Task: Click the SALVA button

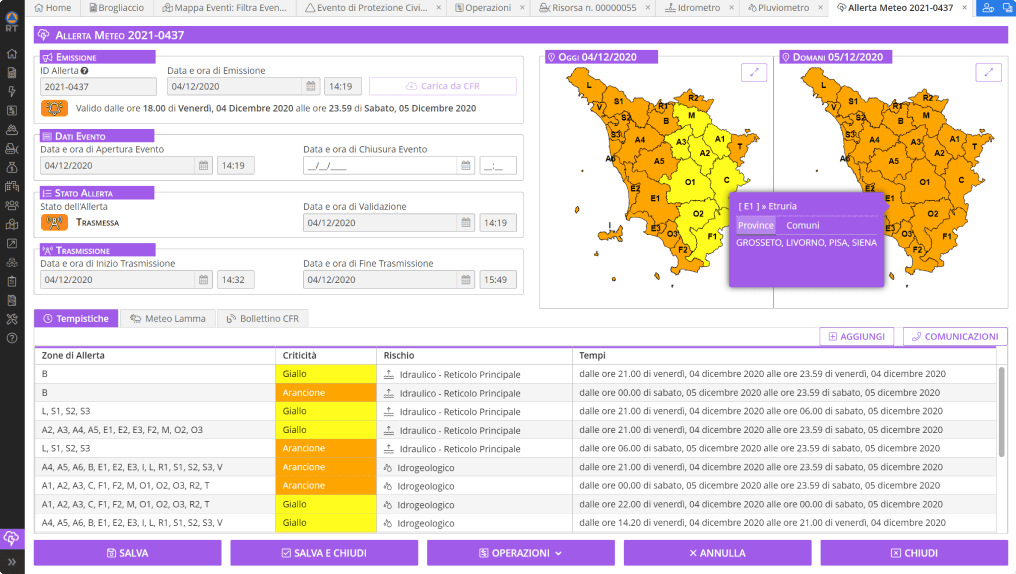Action: (128, 553)
